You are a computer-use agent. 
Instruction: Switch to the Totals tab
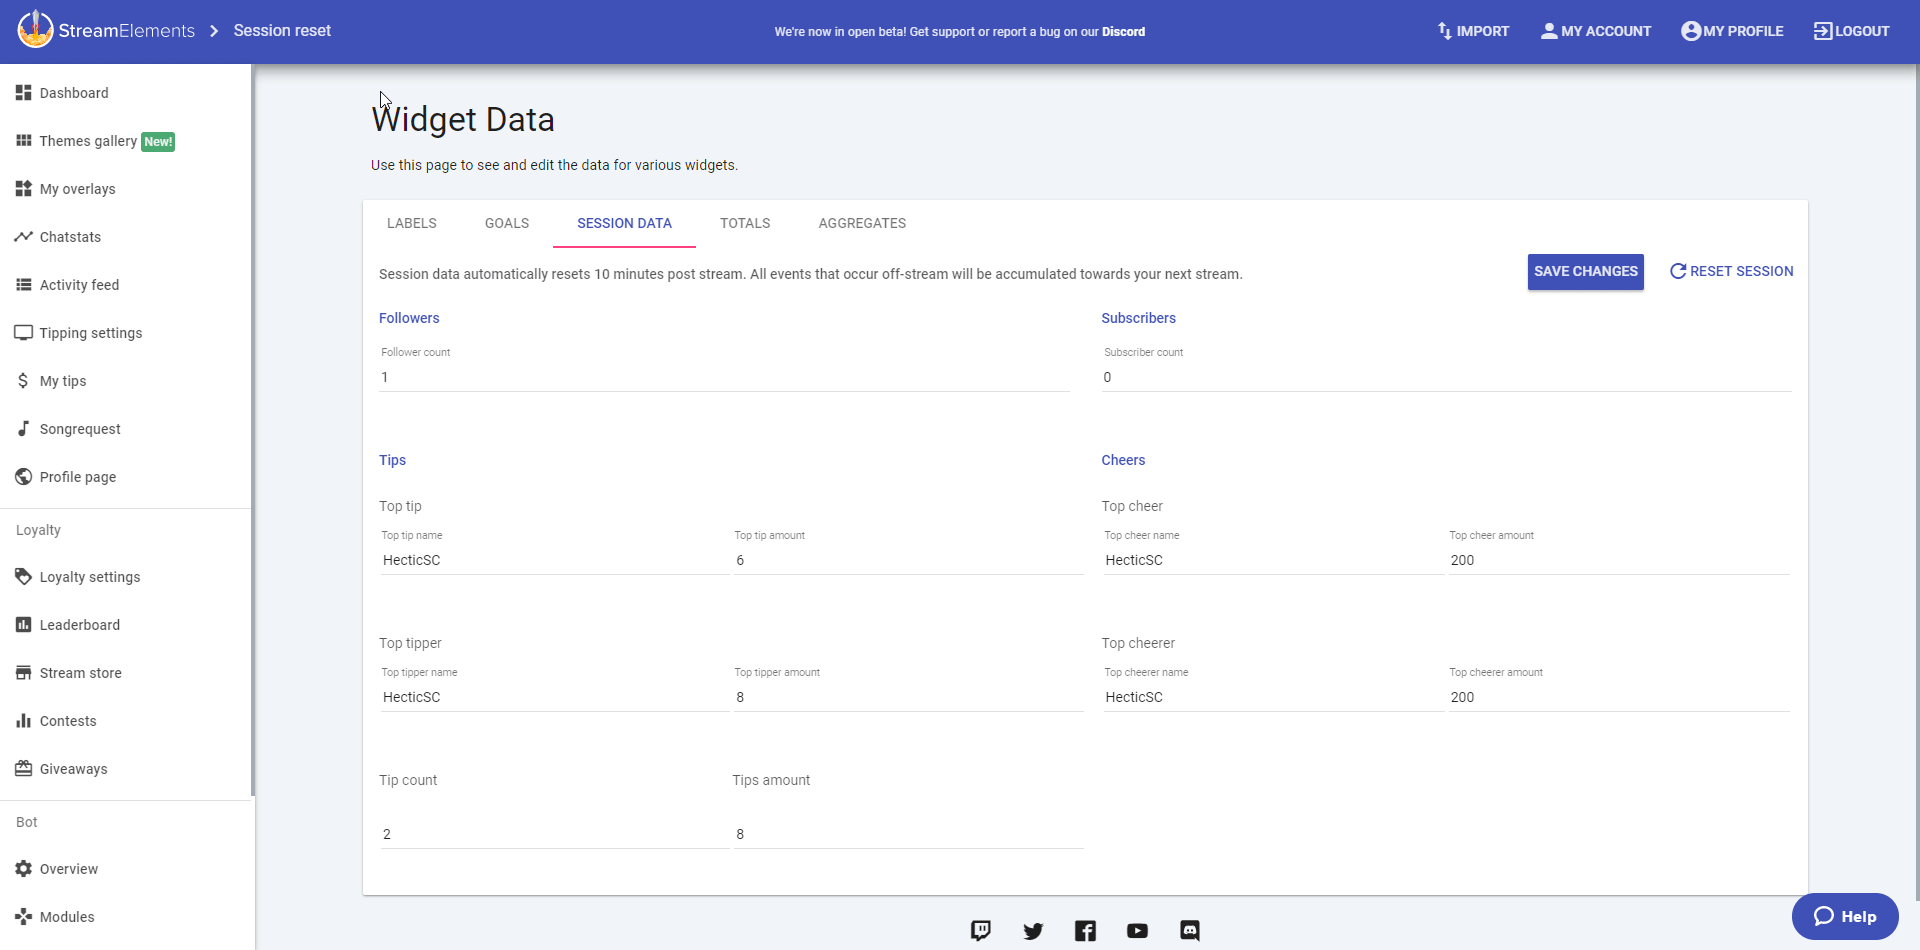pos(745,223)
